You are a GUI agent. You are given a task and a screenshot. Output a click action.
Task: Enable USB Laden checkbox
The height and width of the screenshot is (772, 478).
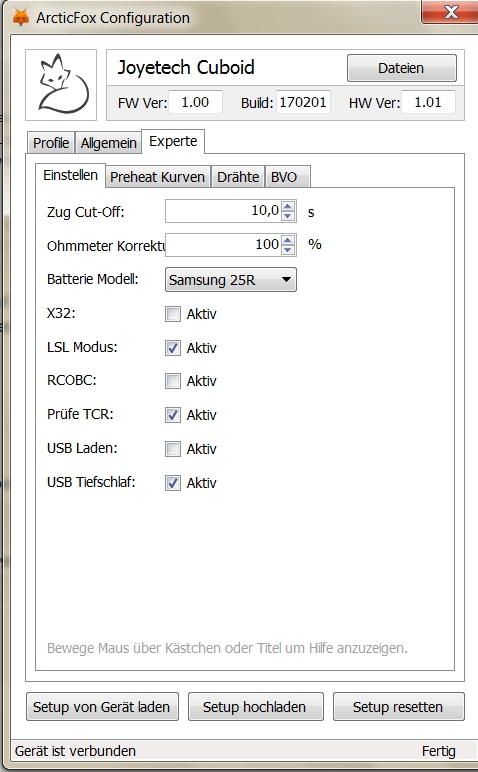[x=173, y=449]
